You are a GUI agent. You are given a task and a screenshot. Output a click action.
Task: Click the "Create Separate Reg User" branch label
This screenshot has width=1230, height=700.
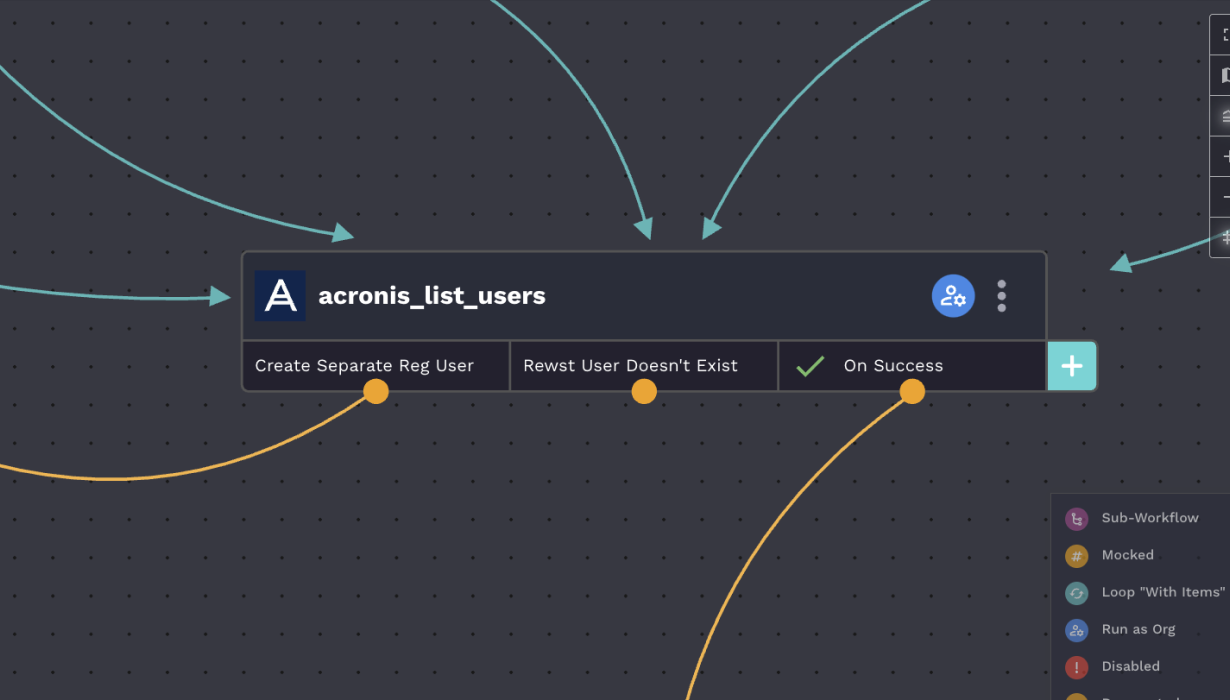pyautogui.click(x=363, y=365)
